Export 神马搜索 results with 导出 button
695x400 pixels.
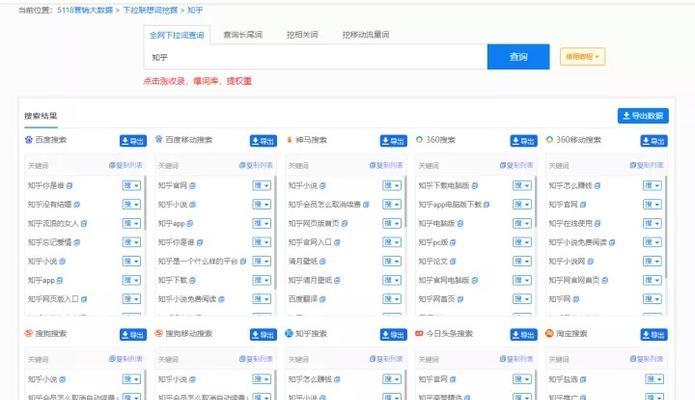[x=394, y=141]
